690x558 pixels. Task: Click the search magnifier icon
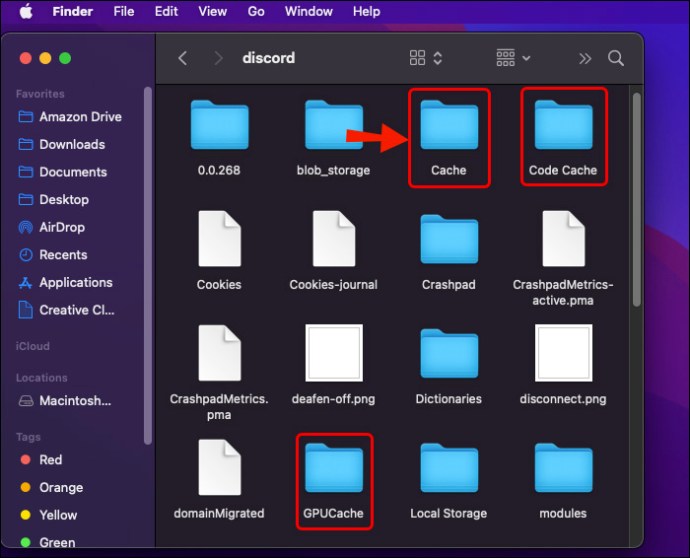pos(616,58)
